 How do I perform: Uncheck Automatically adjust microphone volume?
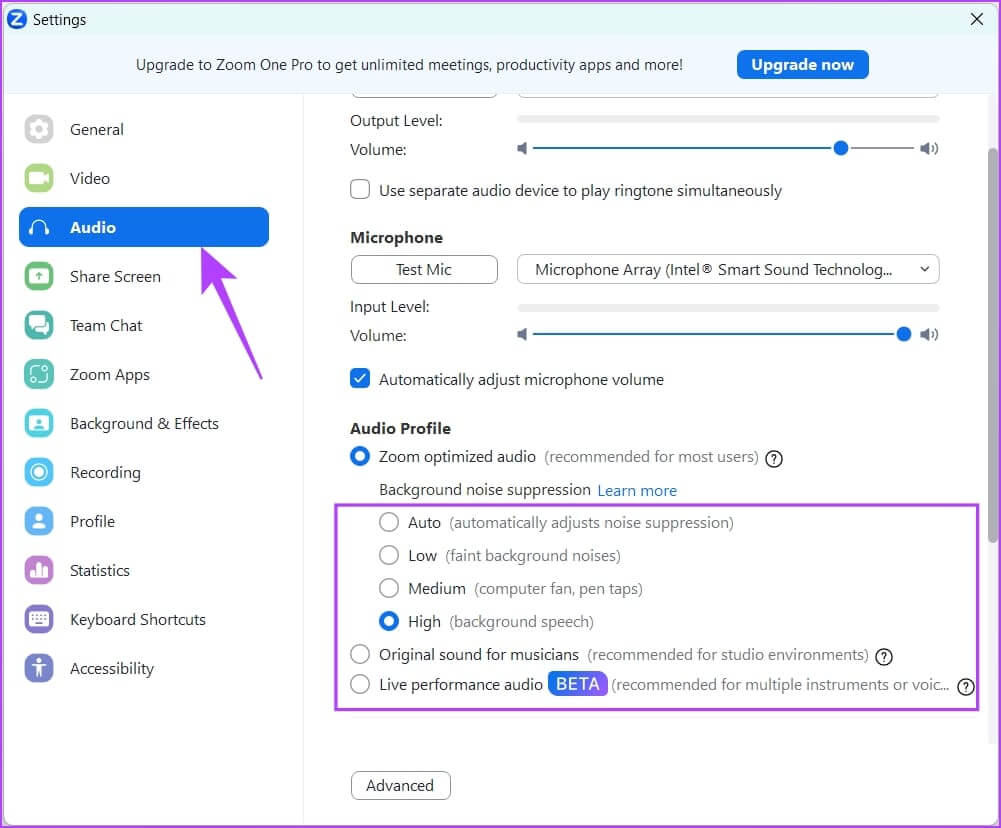coord(360,379)
